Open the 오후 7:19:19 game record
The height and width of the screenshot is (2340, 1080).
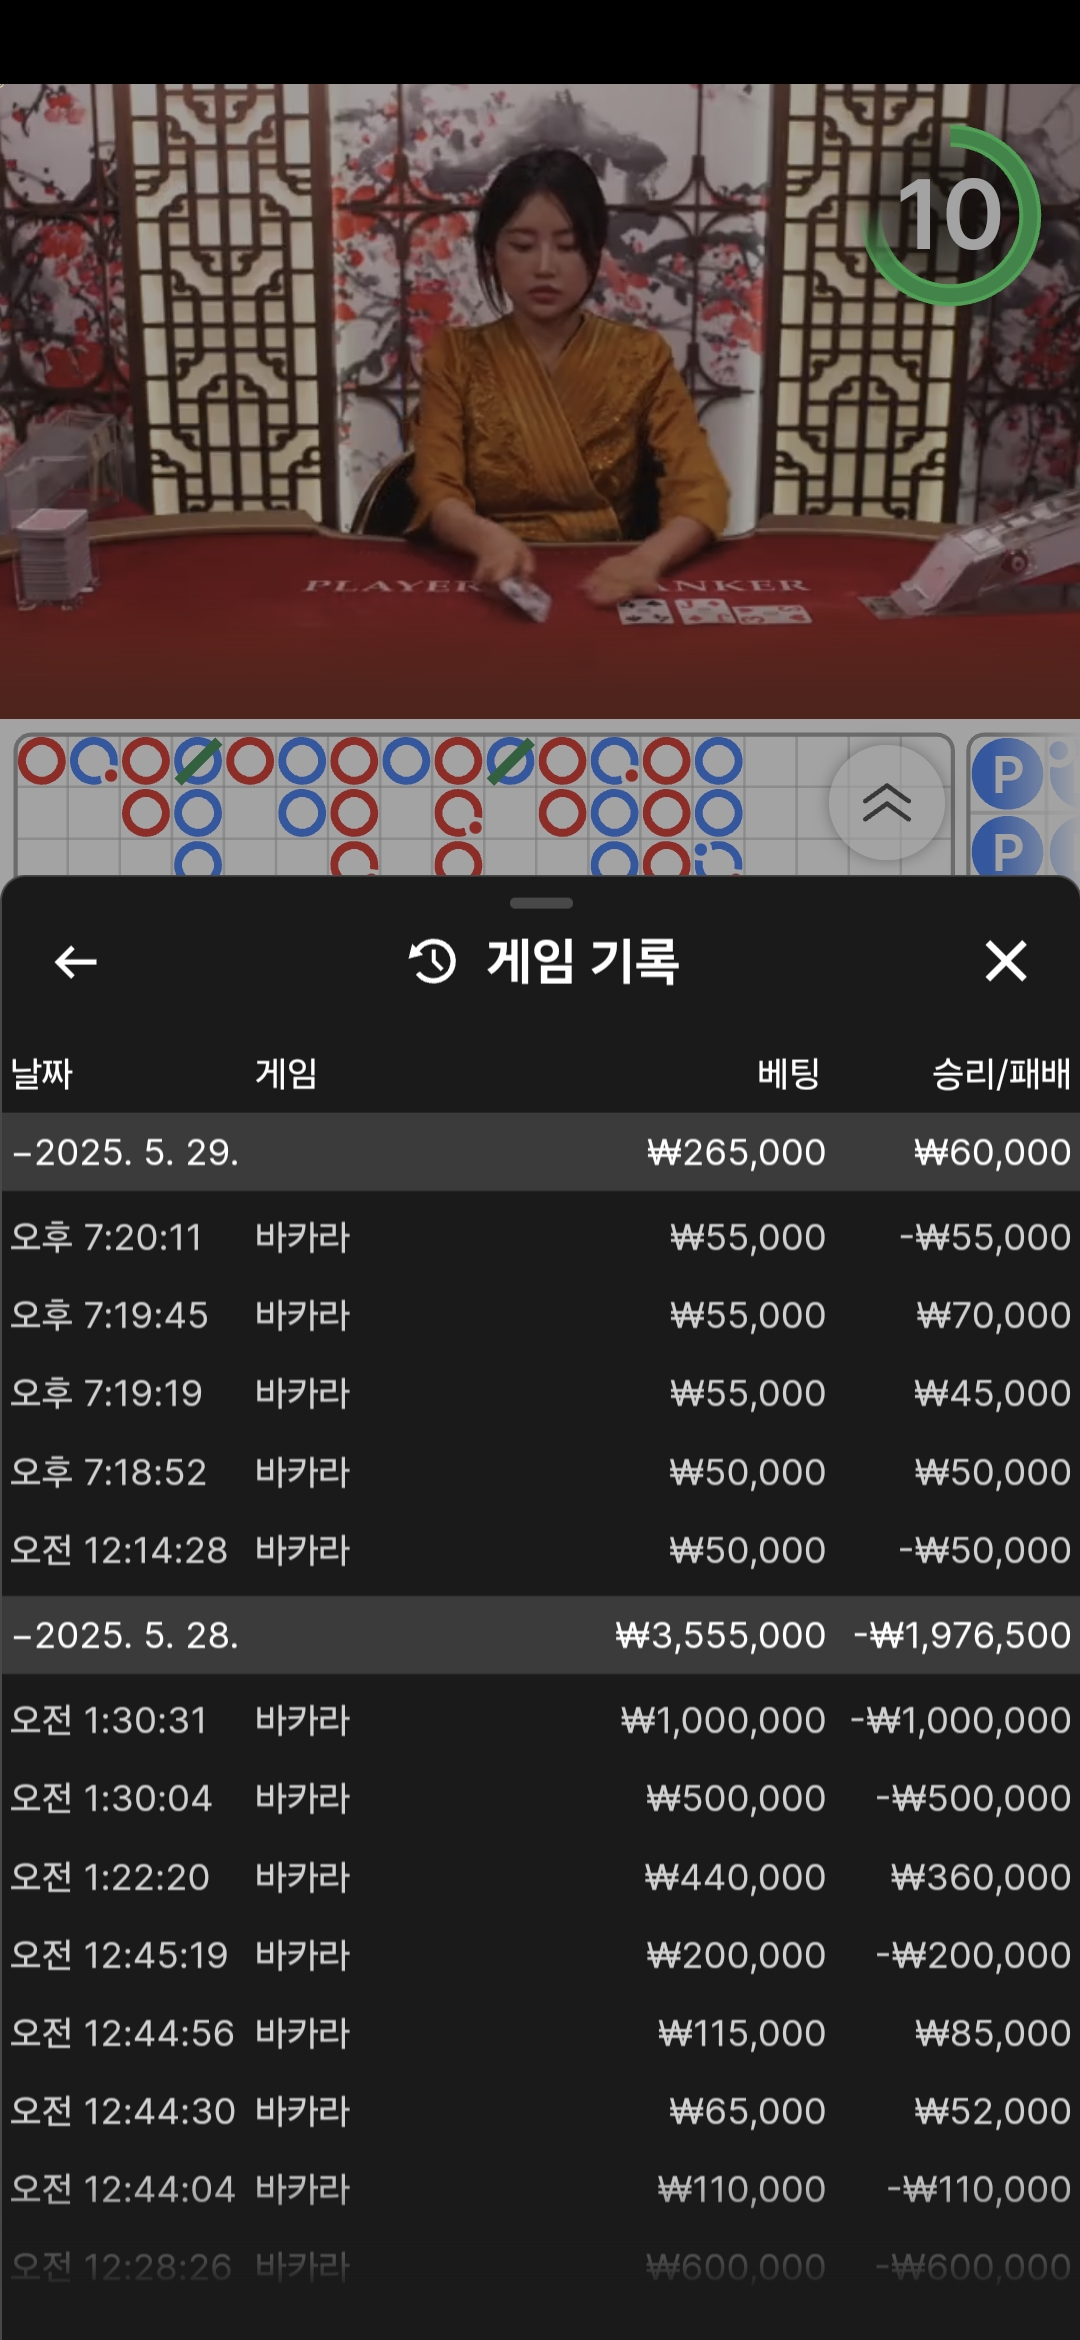[x=540, y=1393]
